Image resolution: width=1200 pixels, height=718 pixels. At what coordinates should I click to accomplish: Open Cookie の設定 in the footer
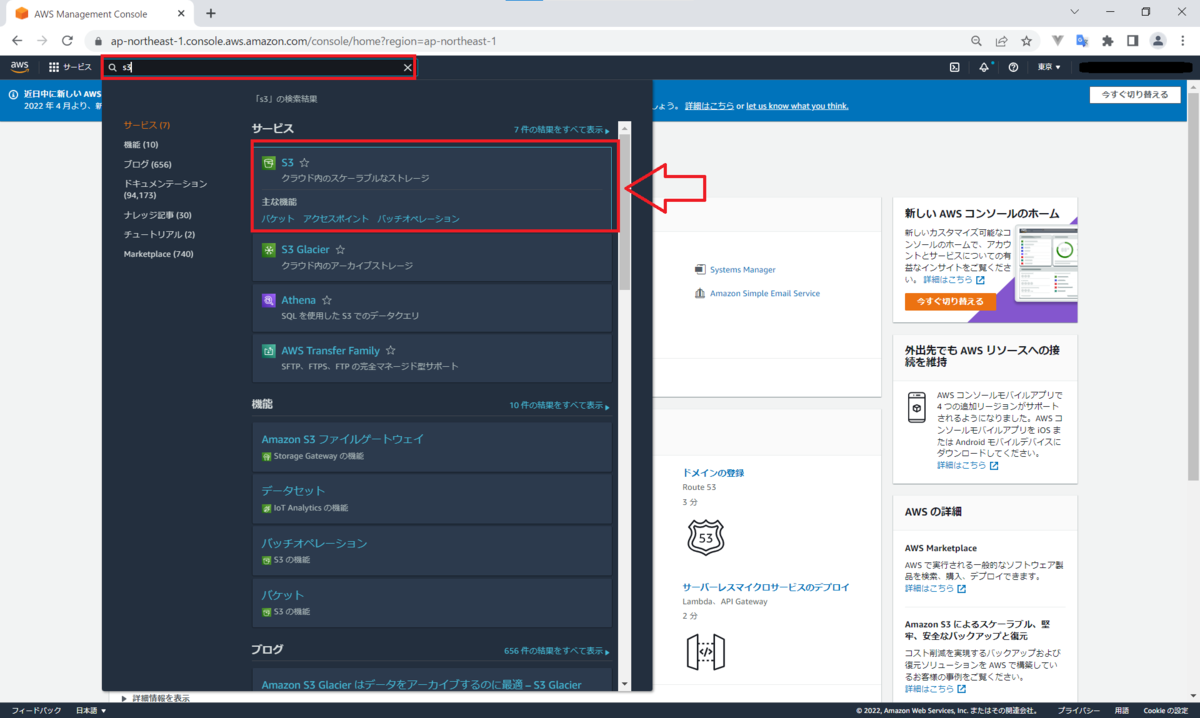1166,711
